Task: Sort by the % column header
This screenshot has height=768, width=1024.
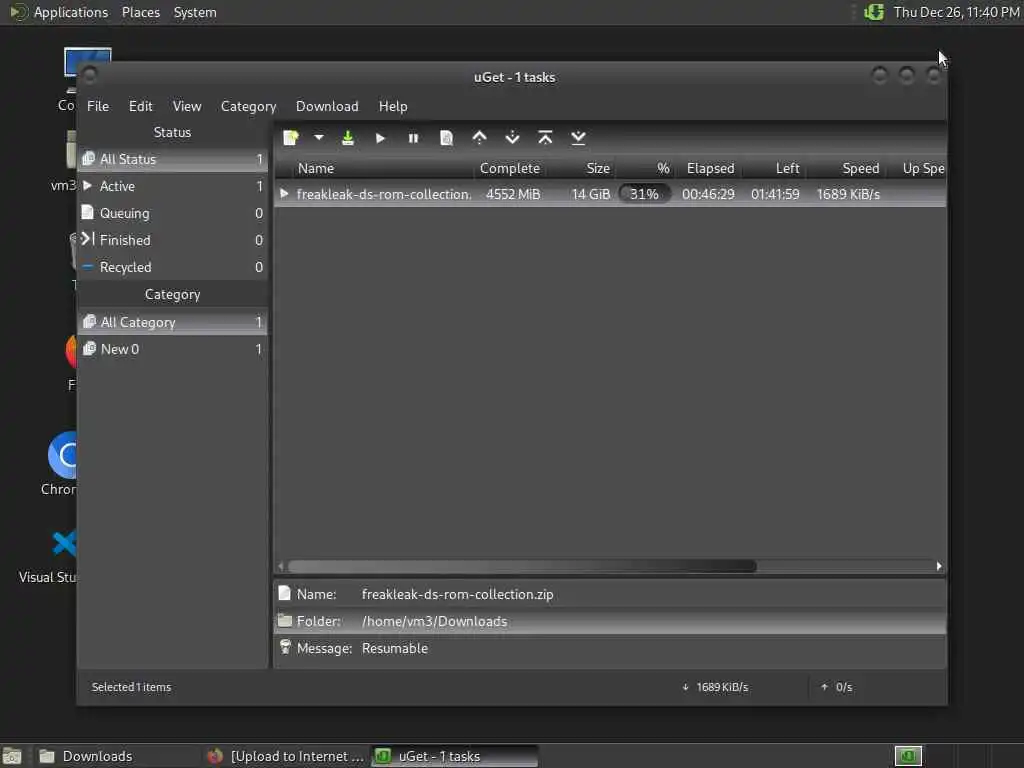Action: click(645, 168)
